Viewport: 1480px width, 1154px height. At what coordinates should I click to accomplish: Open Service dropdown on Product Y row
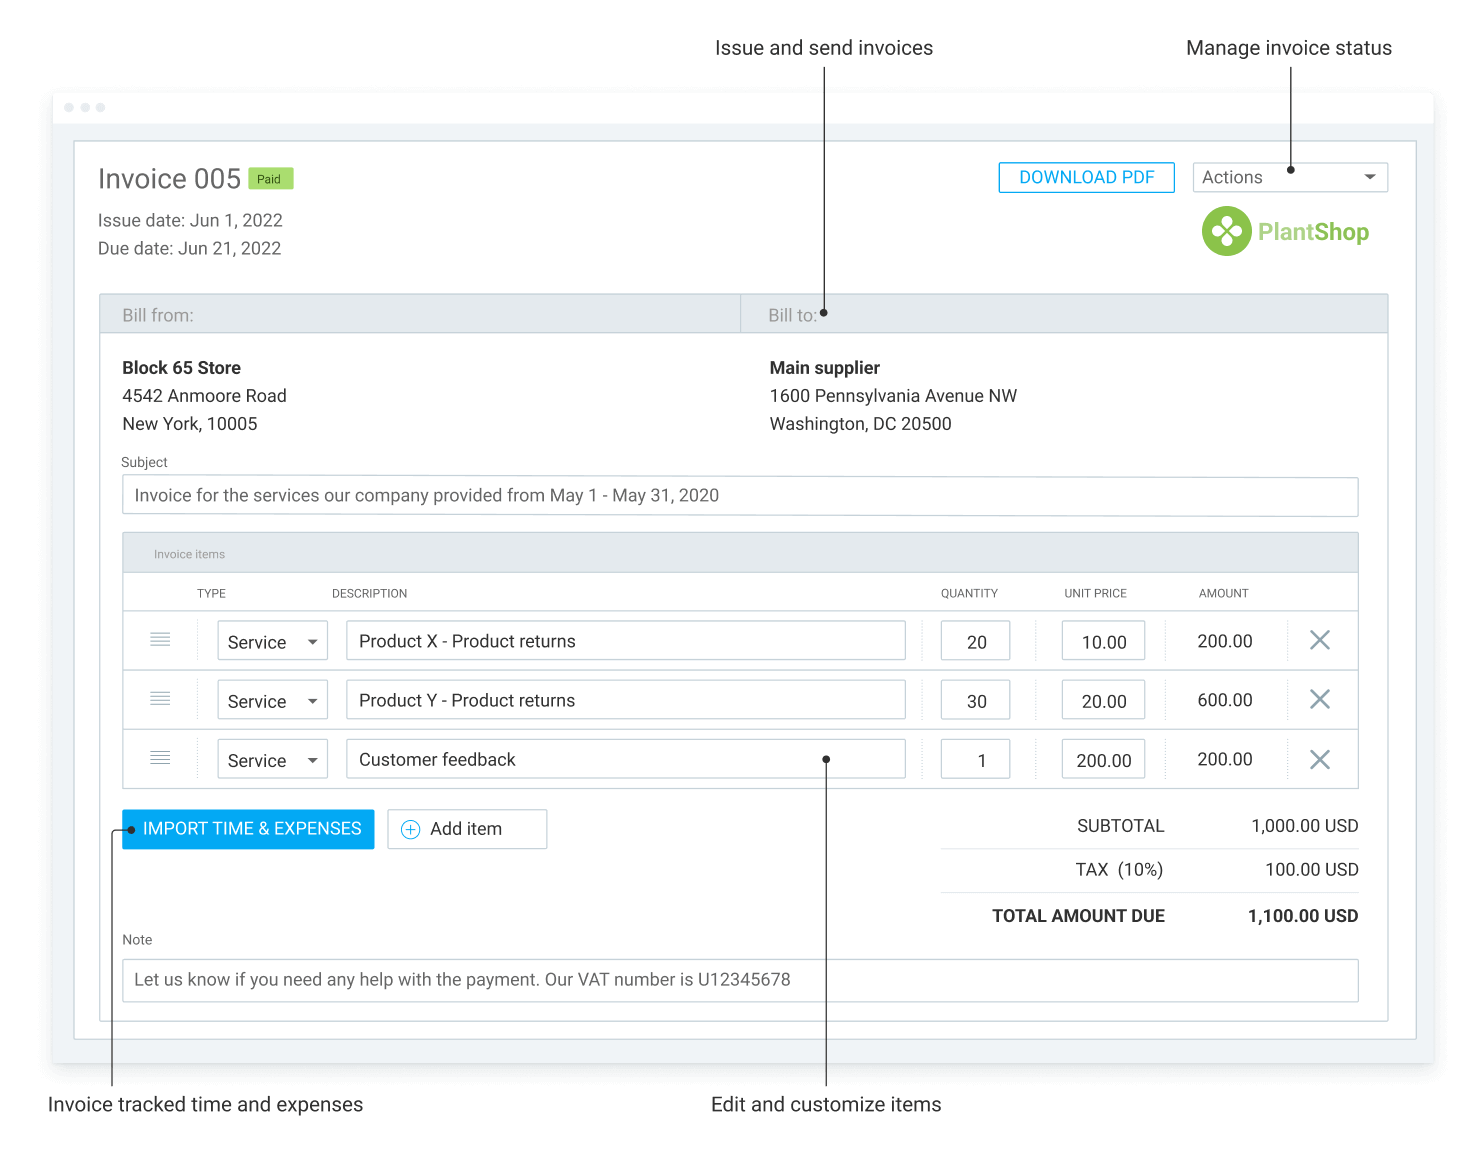click(x=272, y=699)
